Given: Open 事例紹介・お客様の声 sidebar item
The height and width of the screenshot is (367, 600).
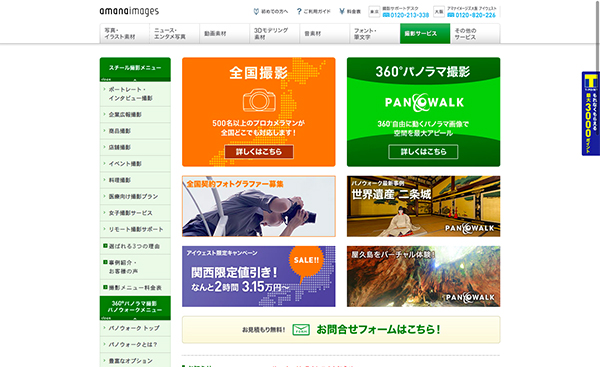Looking at the screenshot, I should [x=135, y=267].
